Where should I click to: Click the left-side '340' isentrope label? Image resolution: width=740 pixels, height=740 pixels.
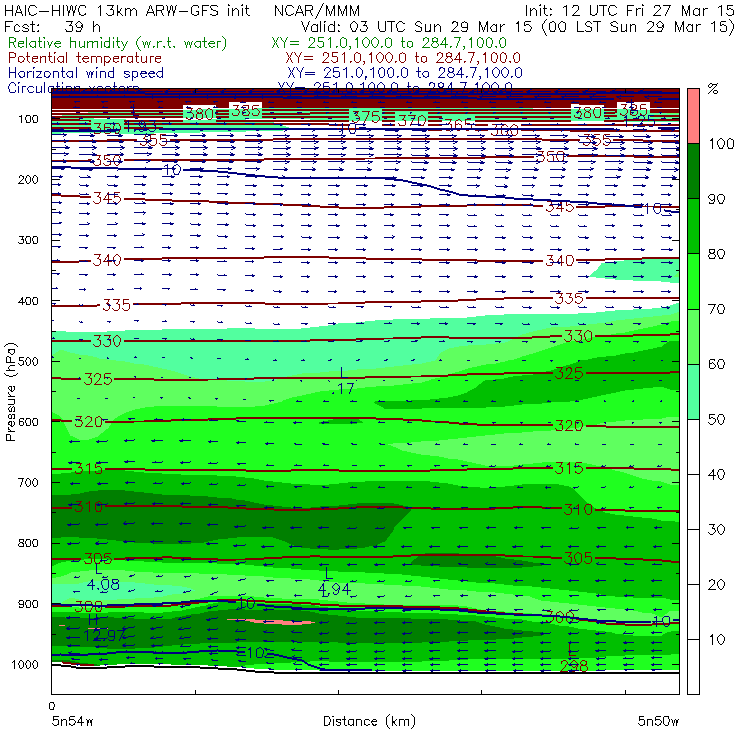[x=107, y=260]
